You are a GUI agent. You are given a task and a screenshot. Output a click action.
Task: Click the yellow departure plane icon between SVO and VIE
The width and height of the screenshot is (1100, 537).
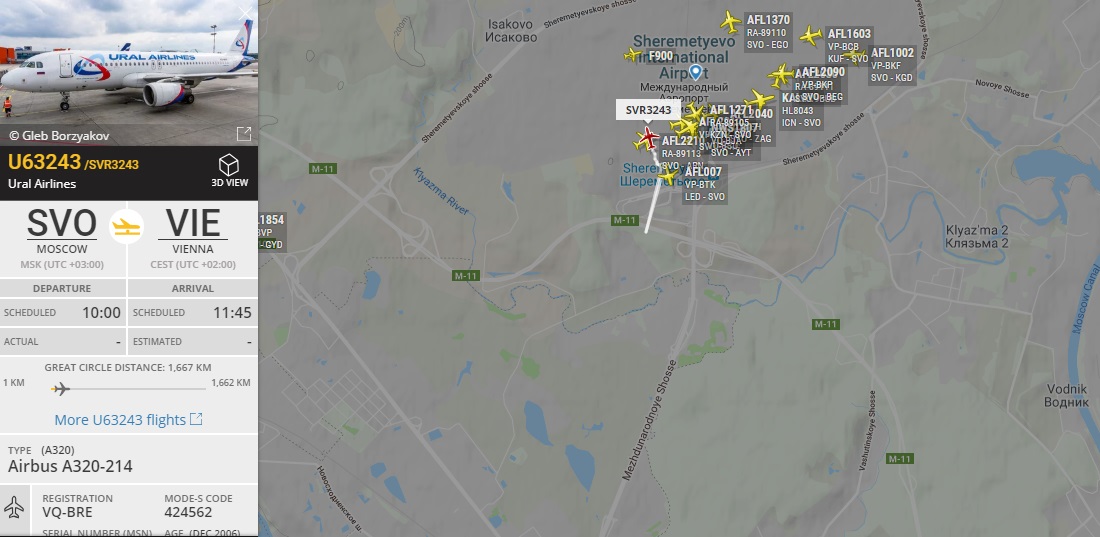tap(127, 227)
